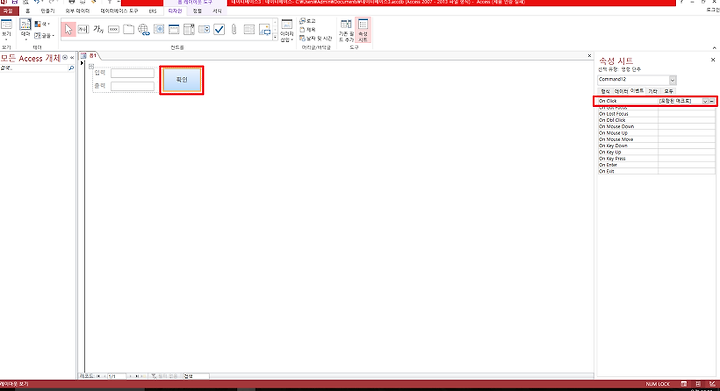Image resolution: width=720 pixels, height=391 pixels.
Task: Insert 날짜 및 시간 into the form
Action: [315, 39]
